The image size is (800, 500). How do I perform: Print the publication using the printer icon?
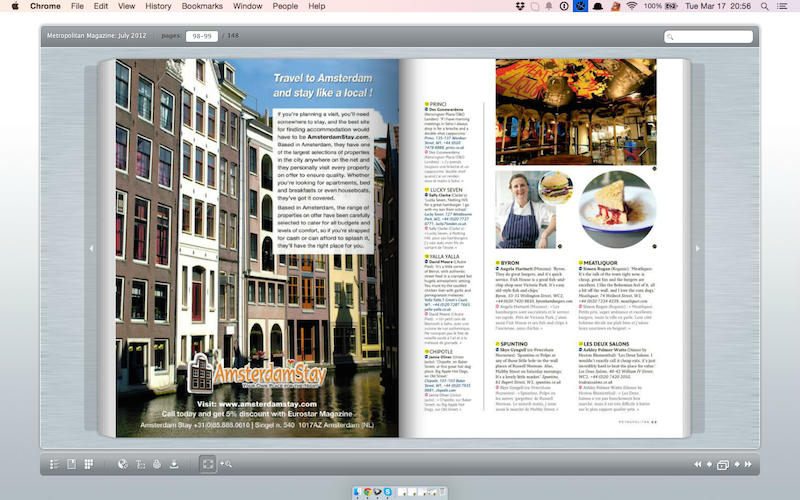point(157,464)
